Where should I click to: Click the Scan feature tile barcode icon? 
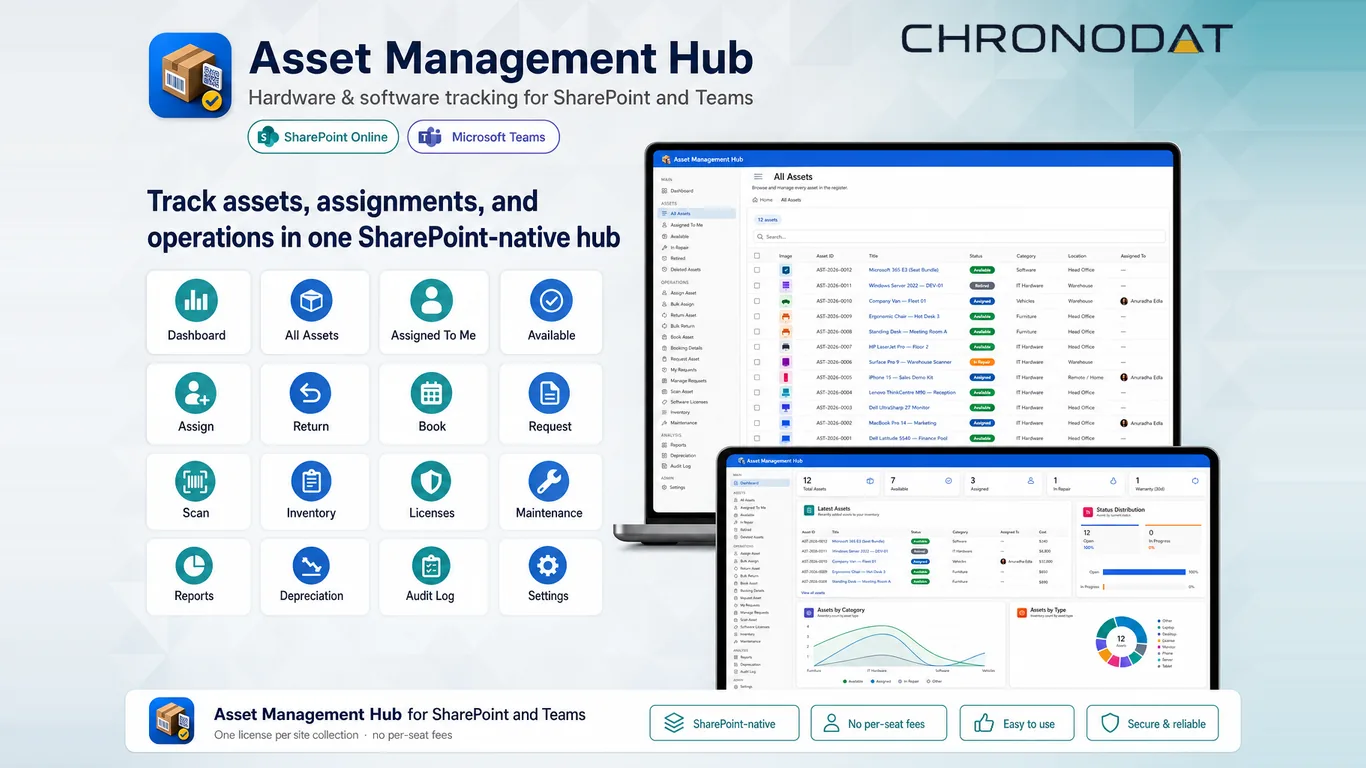[x=196, y=482]
